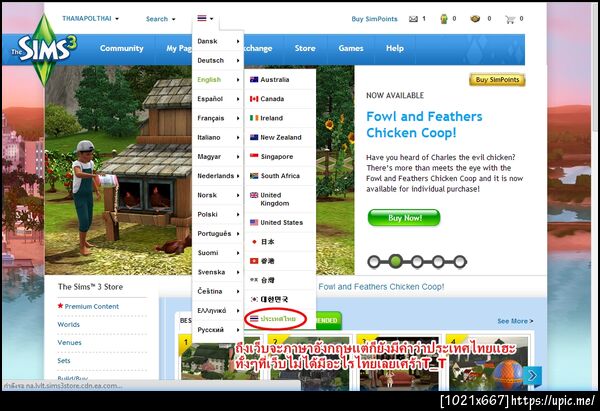This screenshot has width=600, height=411.
Task: Click the South Korea flag icon
Action: [x=254, y=299]
